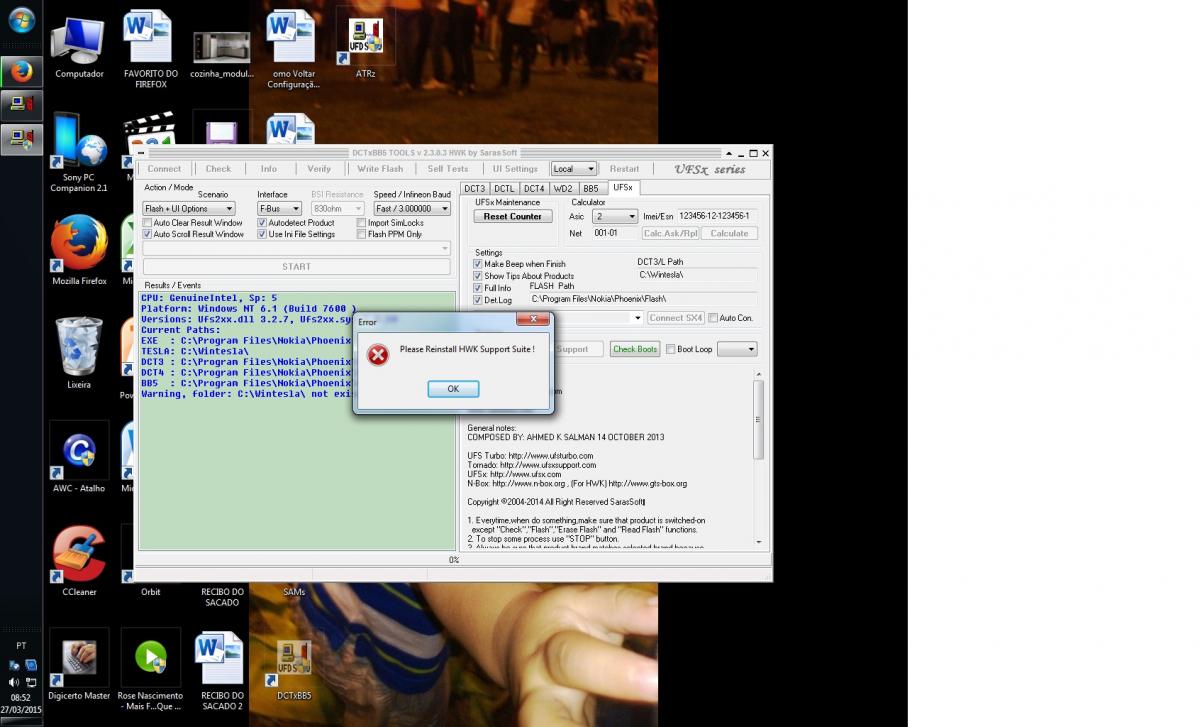Click the Reset Counter button
Image resolution: width=1200 pixels, height=727 pixels.
point(513,216)
